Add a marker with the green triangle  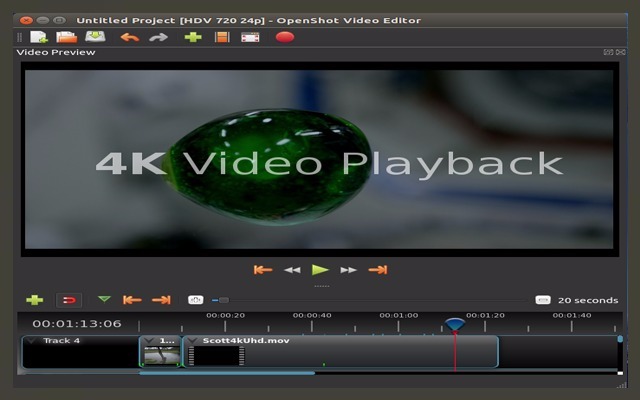coord(104,299)
